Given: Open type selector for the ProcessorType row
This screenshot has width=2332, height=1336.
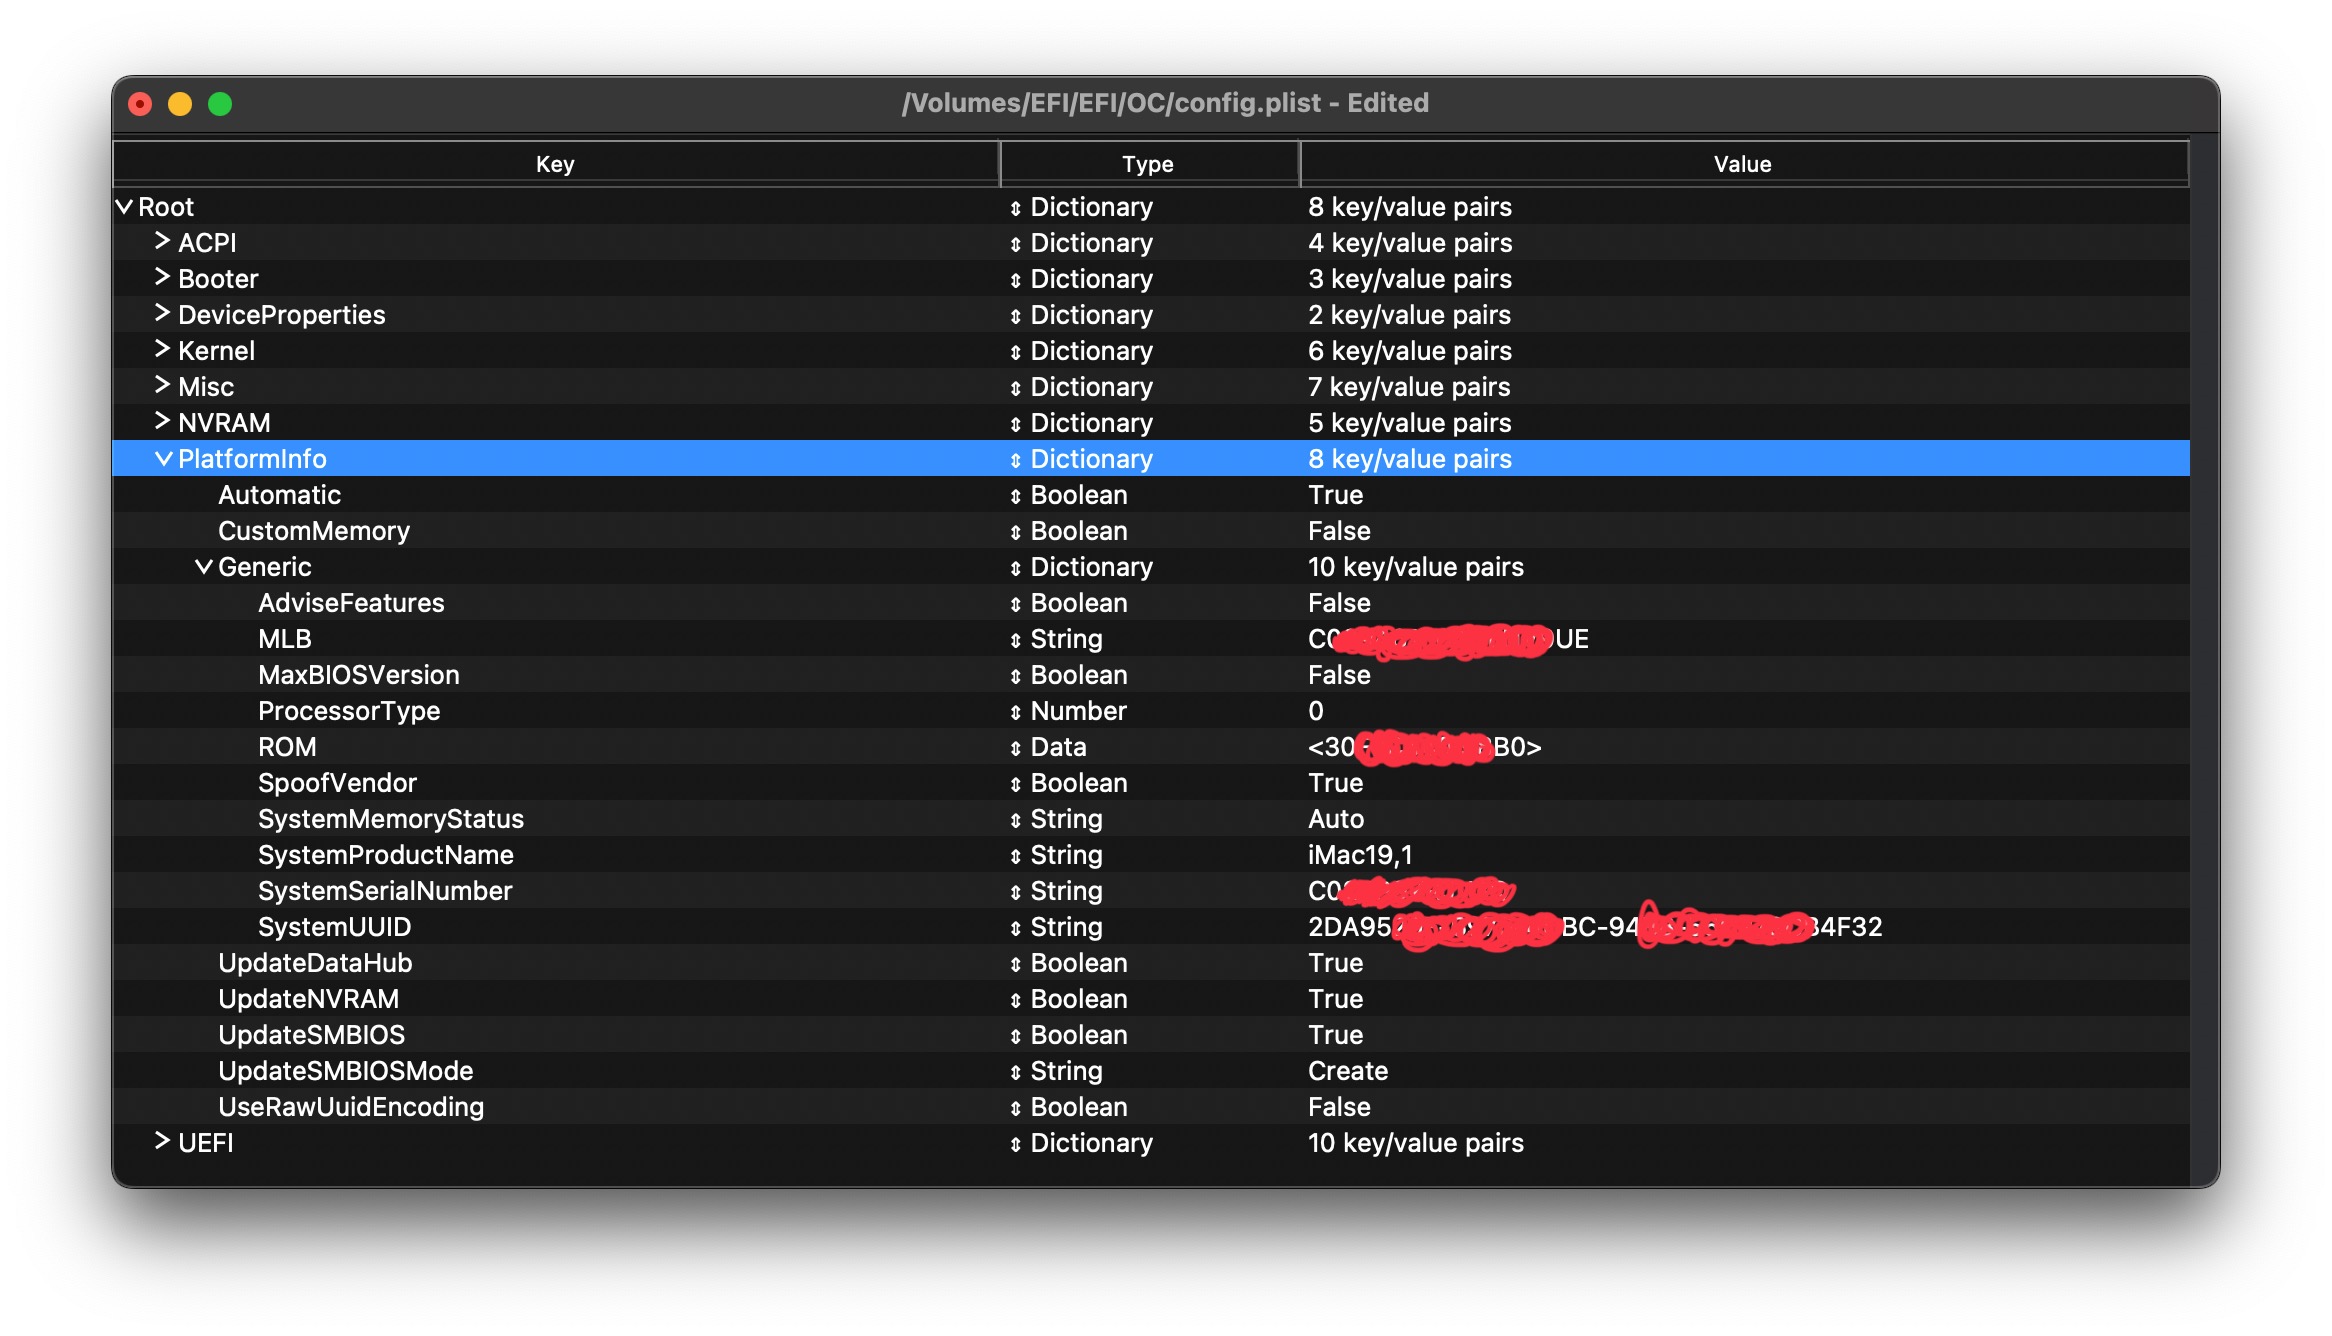Looking at the screenshot, I should point(1015,712).
